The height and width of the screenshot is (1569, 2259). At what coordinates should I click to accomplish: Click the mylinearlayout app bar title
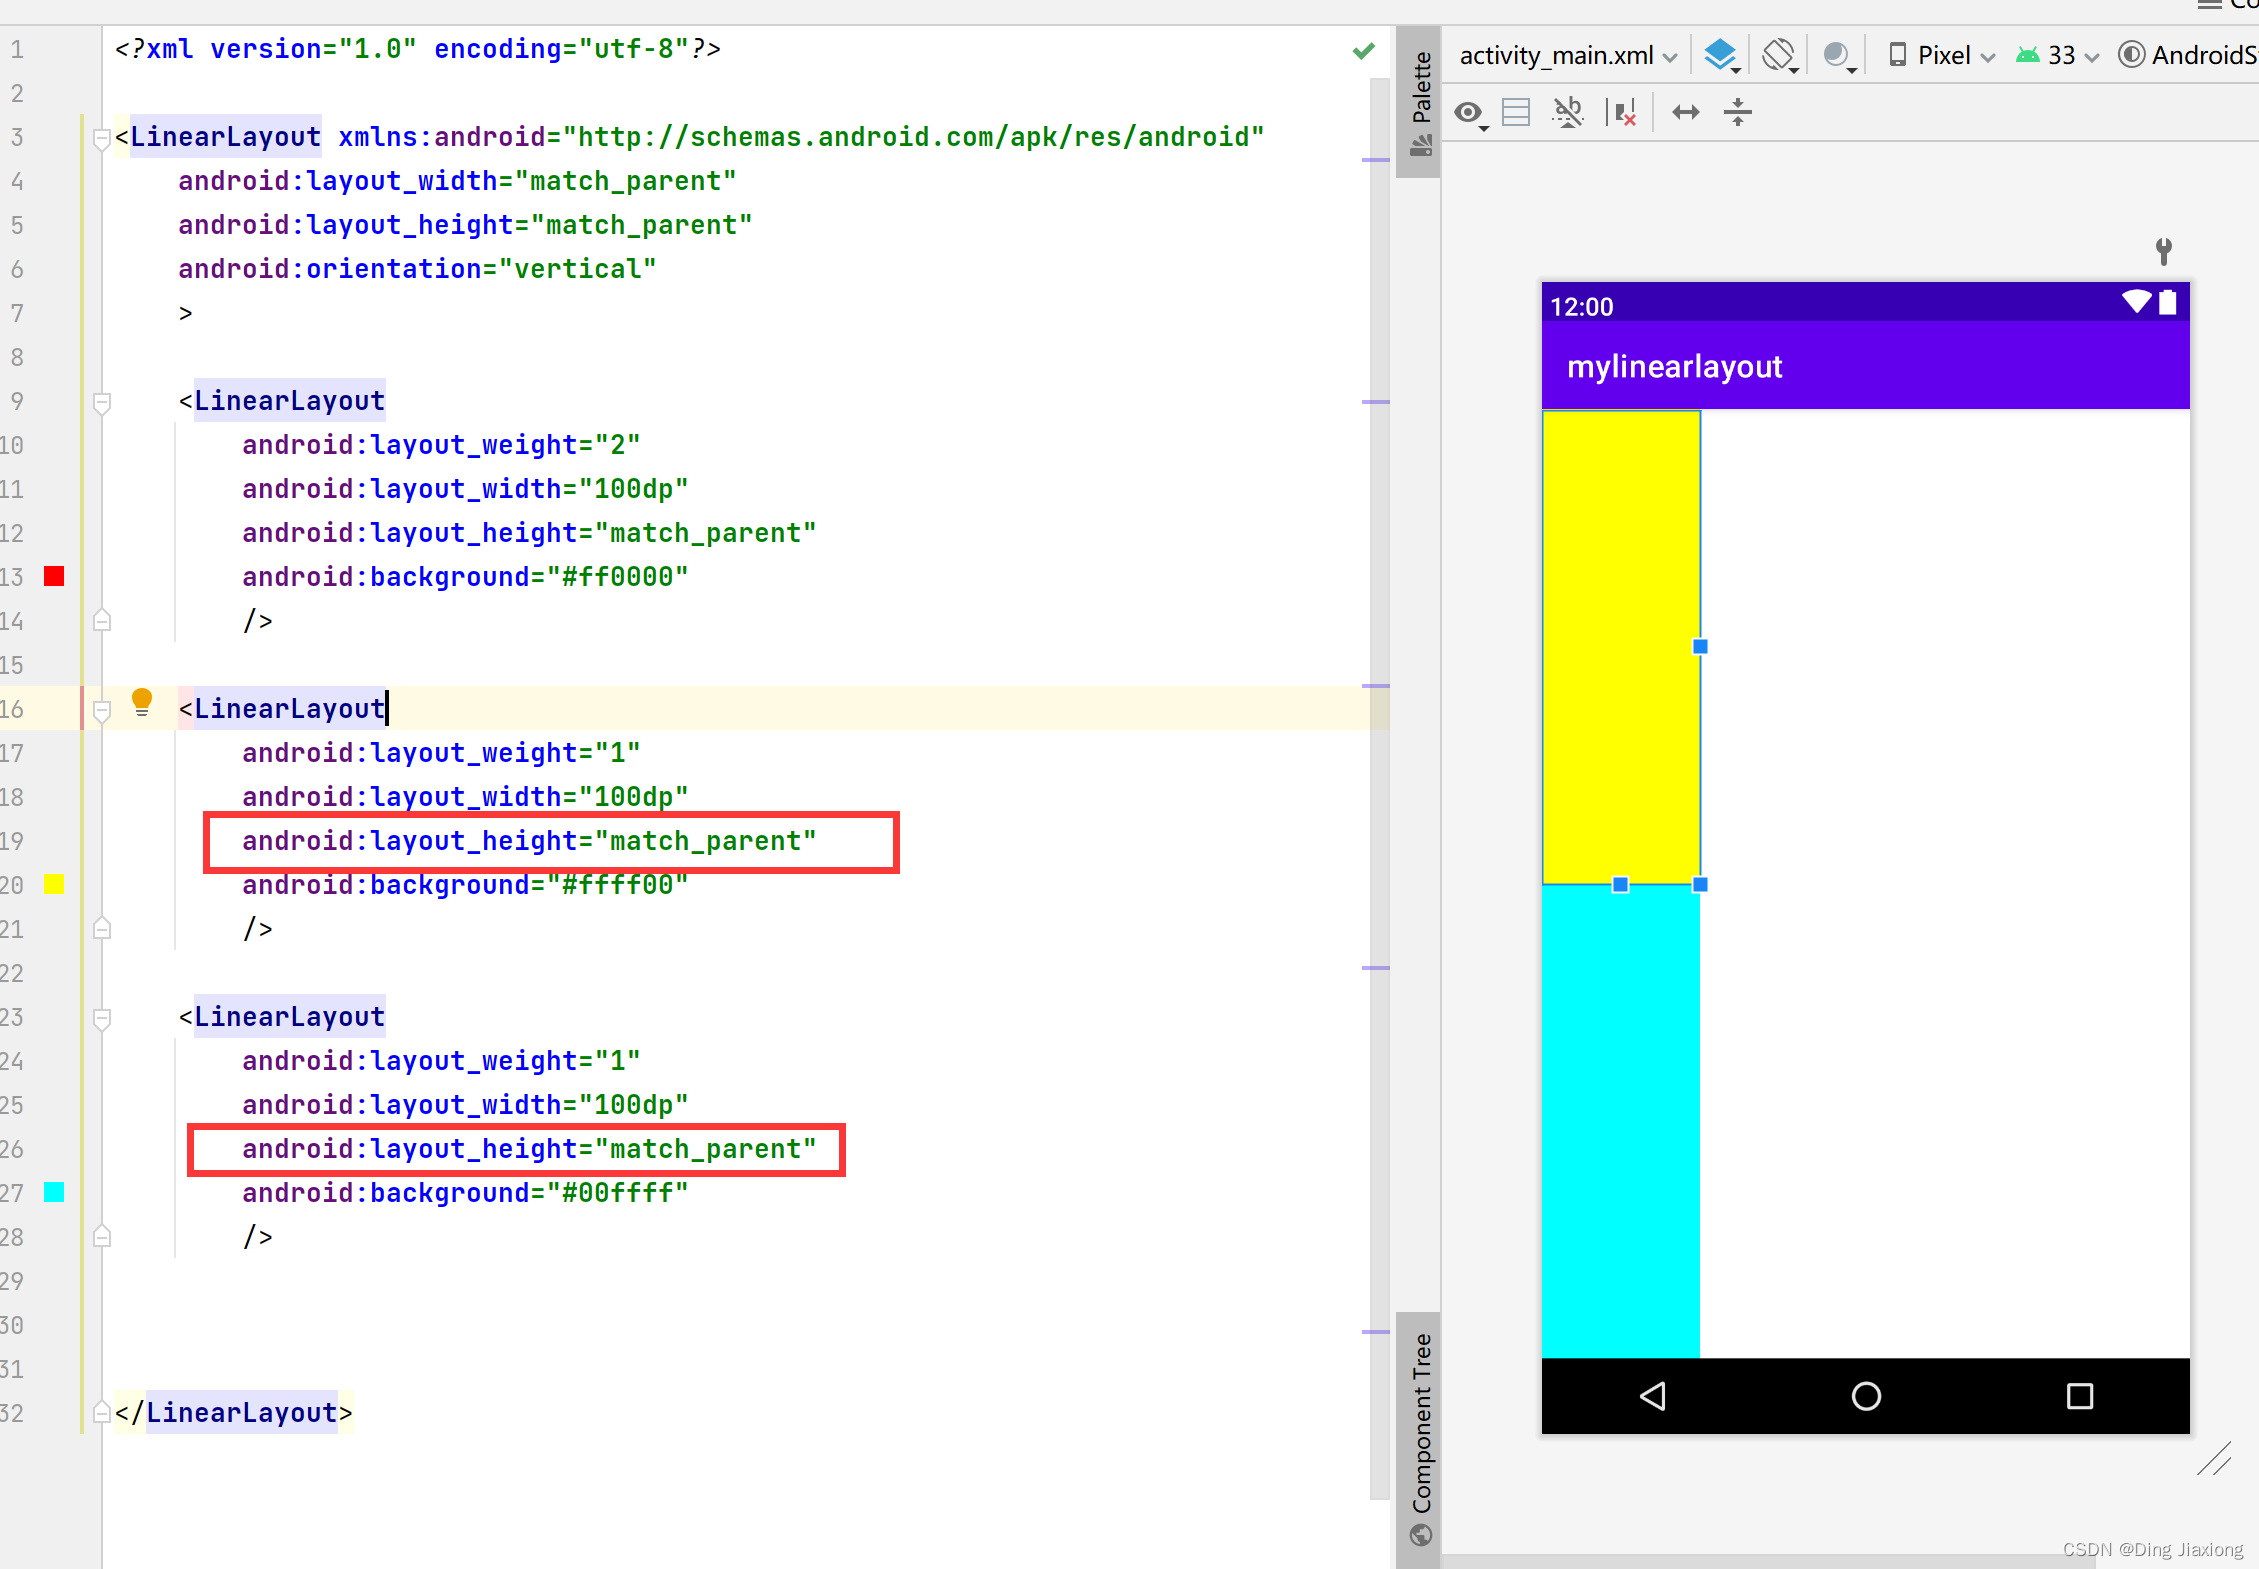click(x=1675, y=367)
